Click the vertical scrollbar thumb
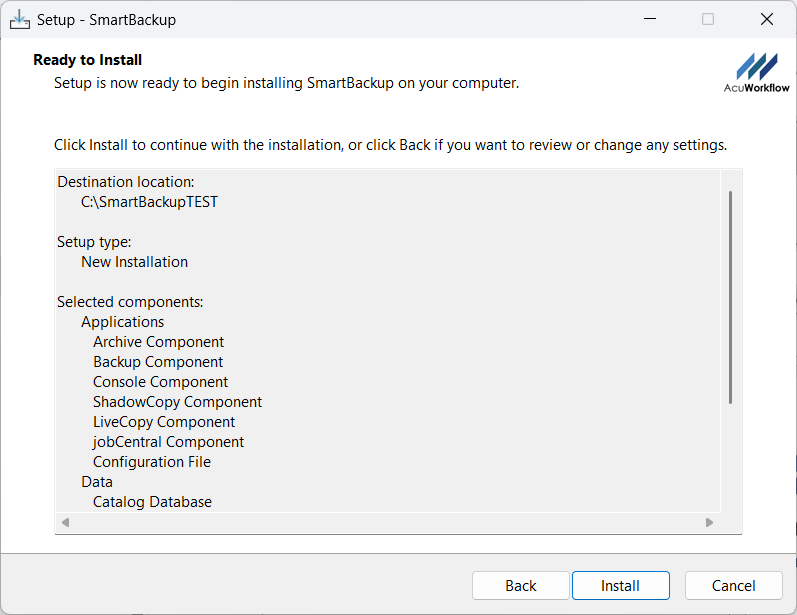 730,296
